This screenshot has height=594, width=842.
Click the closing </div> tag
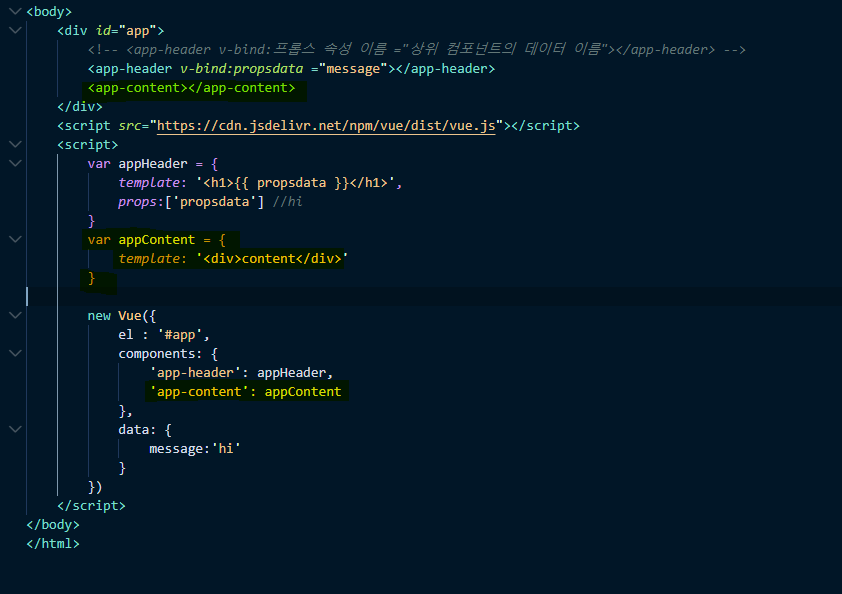coord(80,106)
